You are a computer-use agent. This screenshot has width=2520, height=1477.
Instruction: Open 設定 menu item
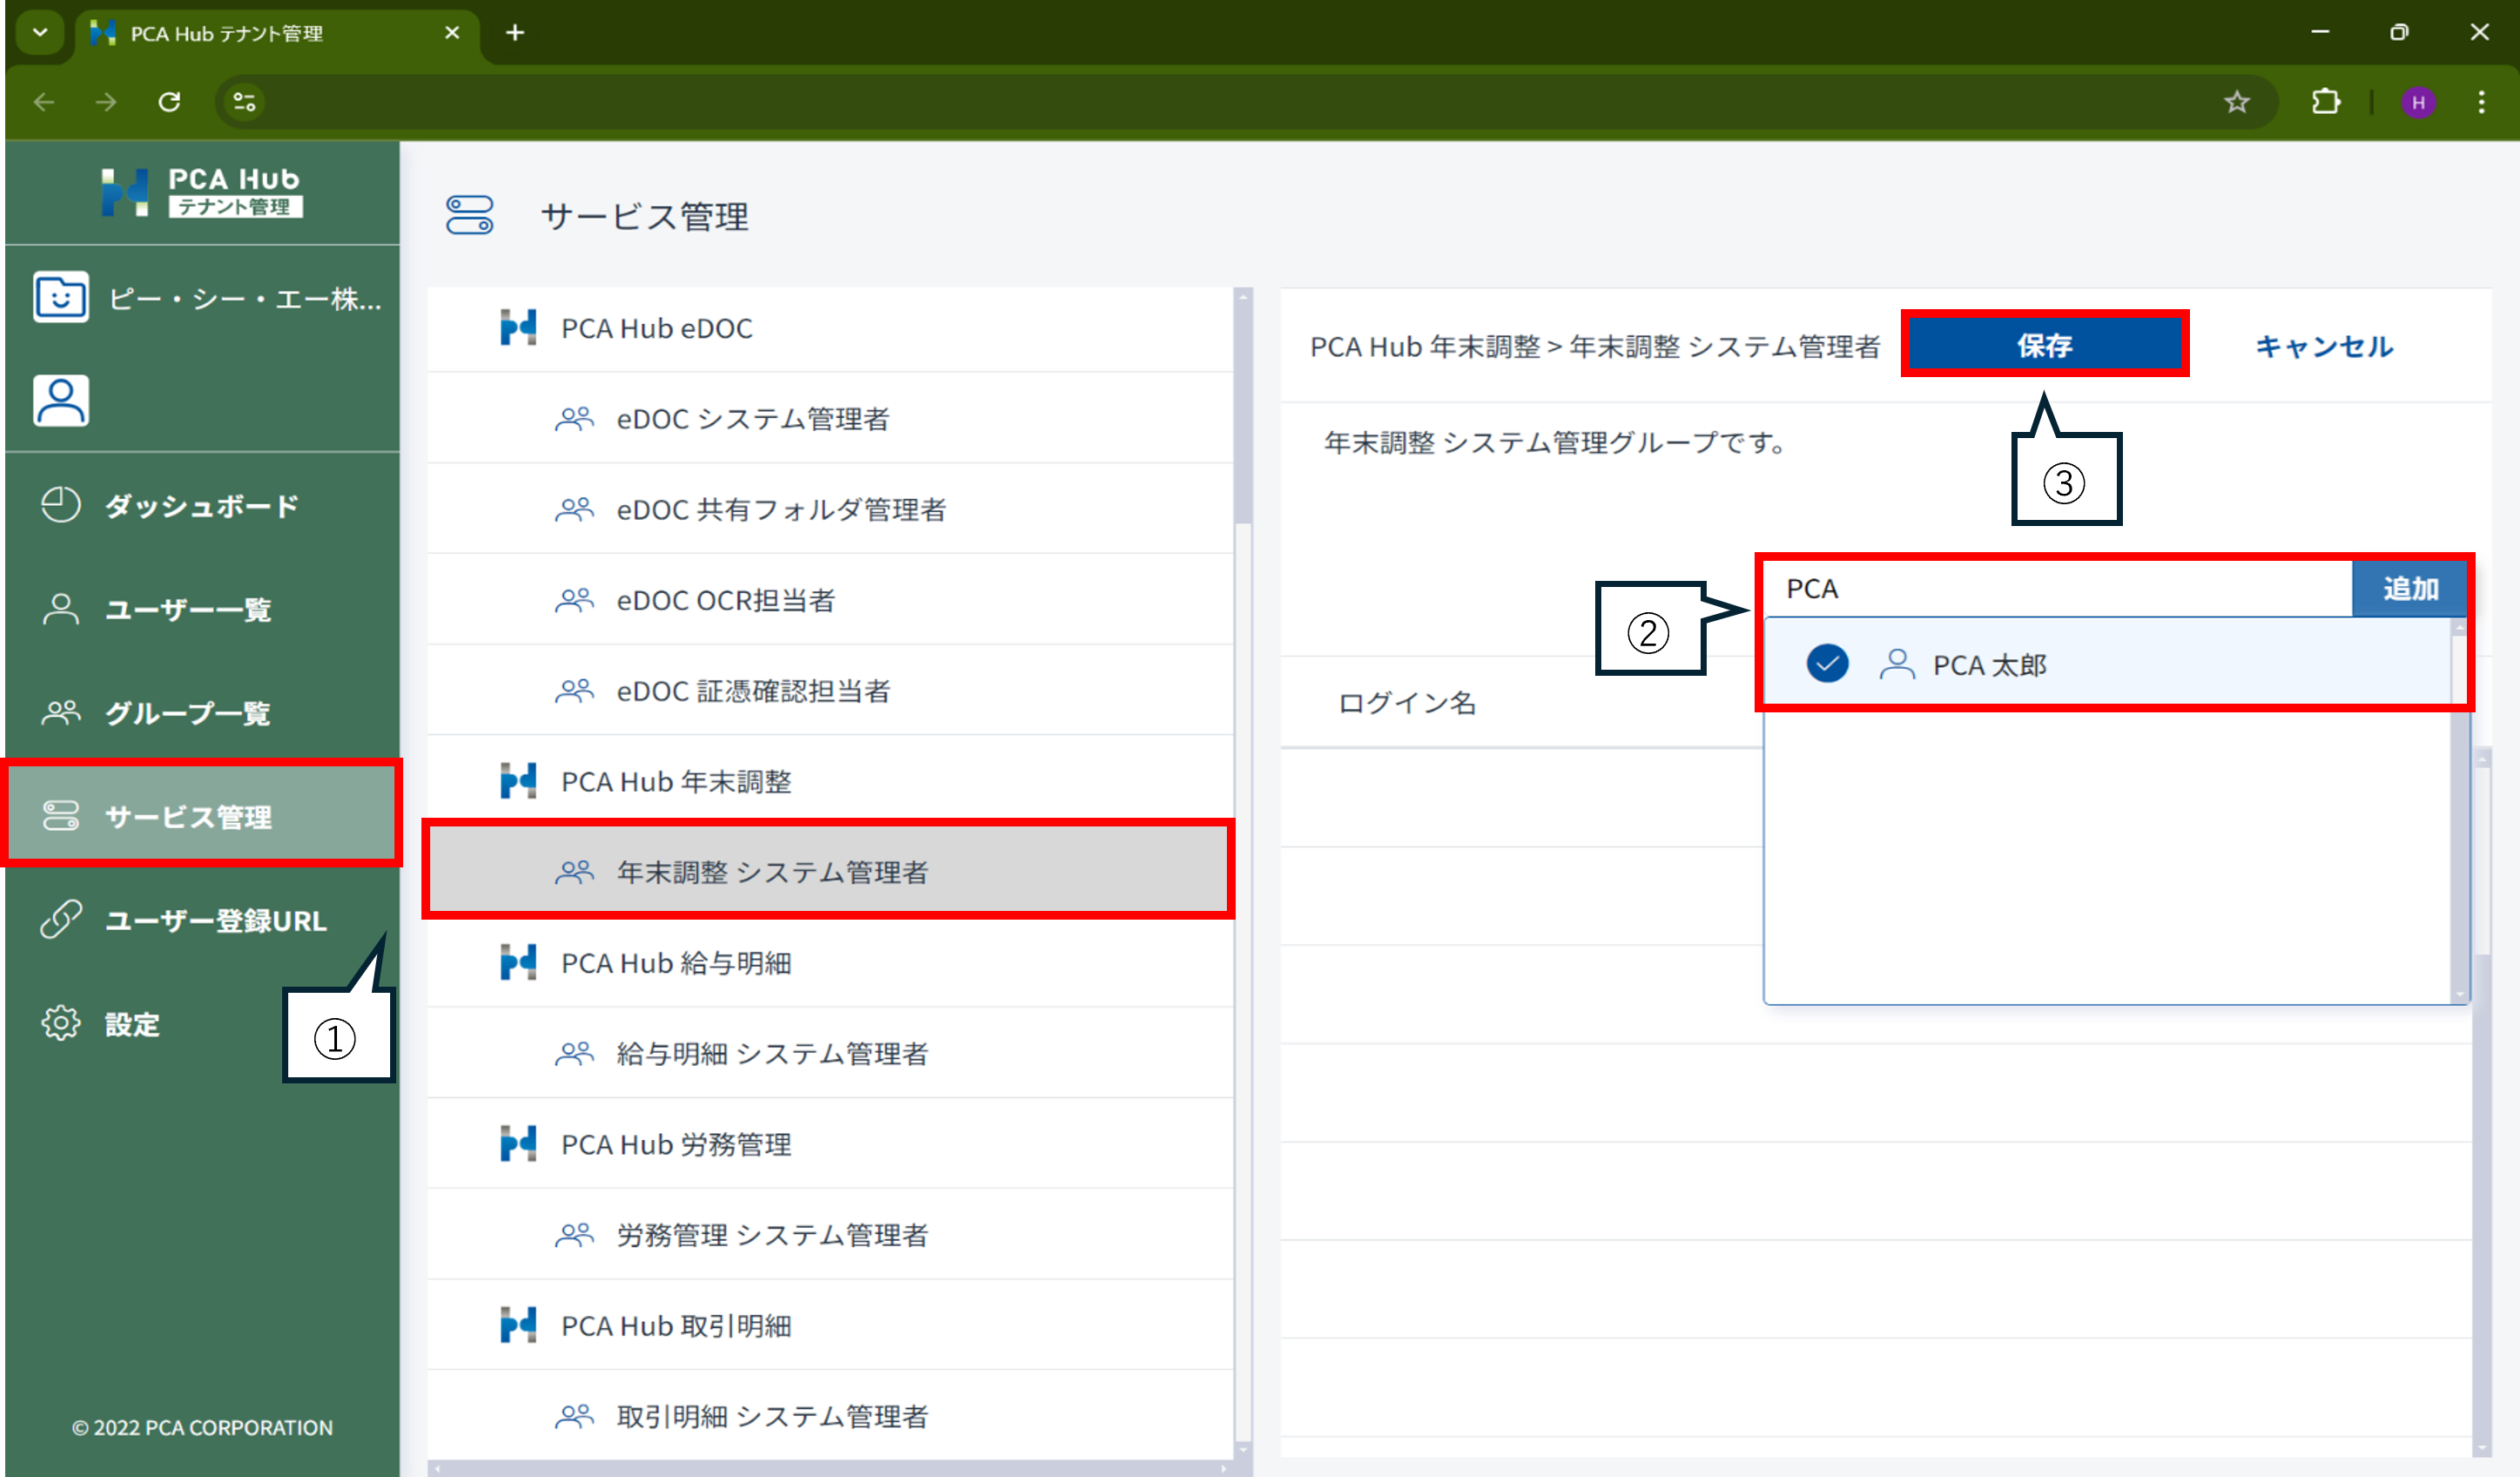(x=202, y=1023)
